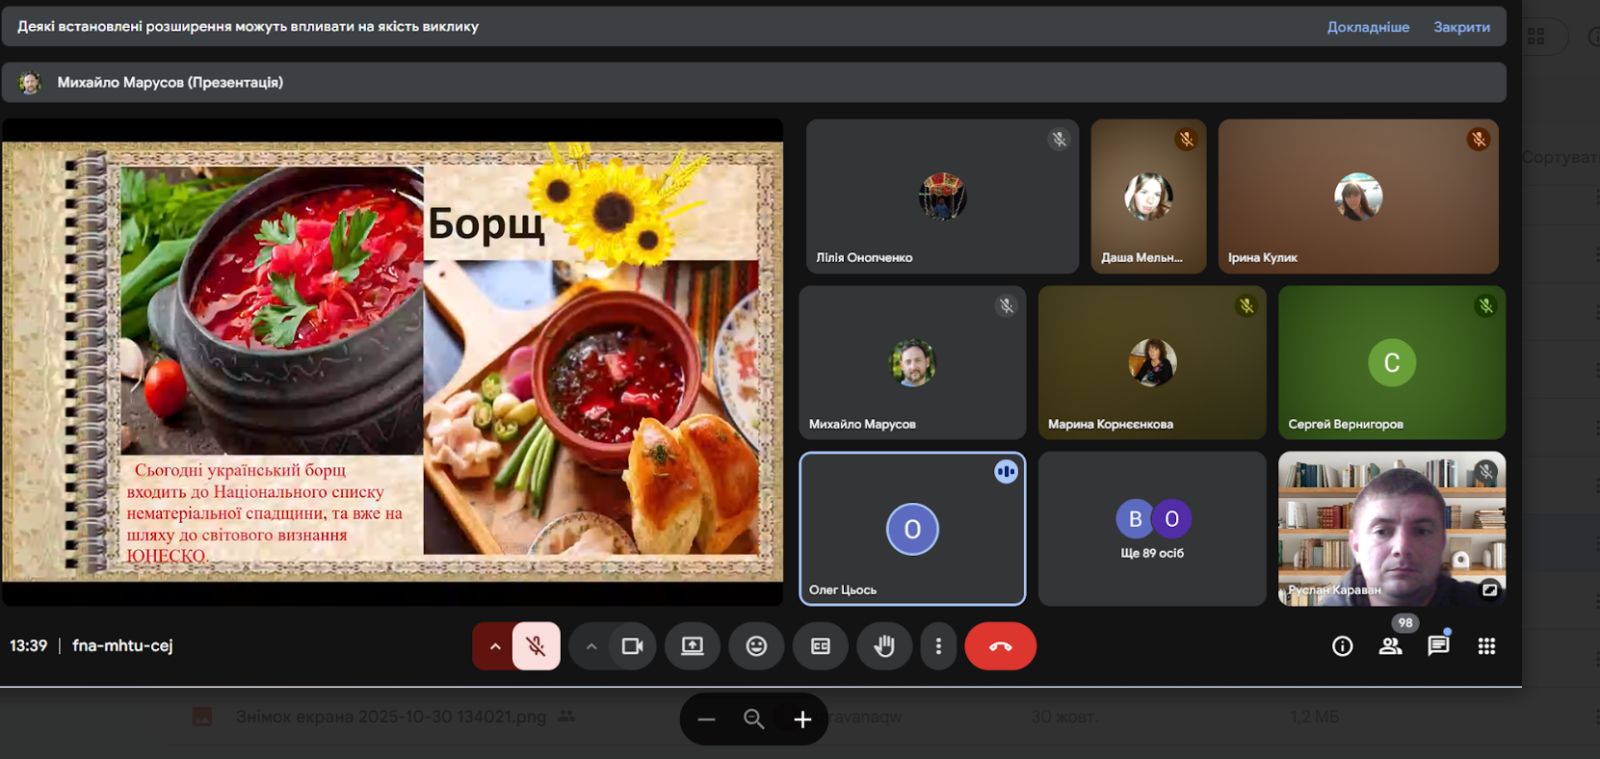Click the Докладніше link

[1367, 27]
